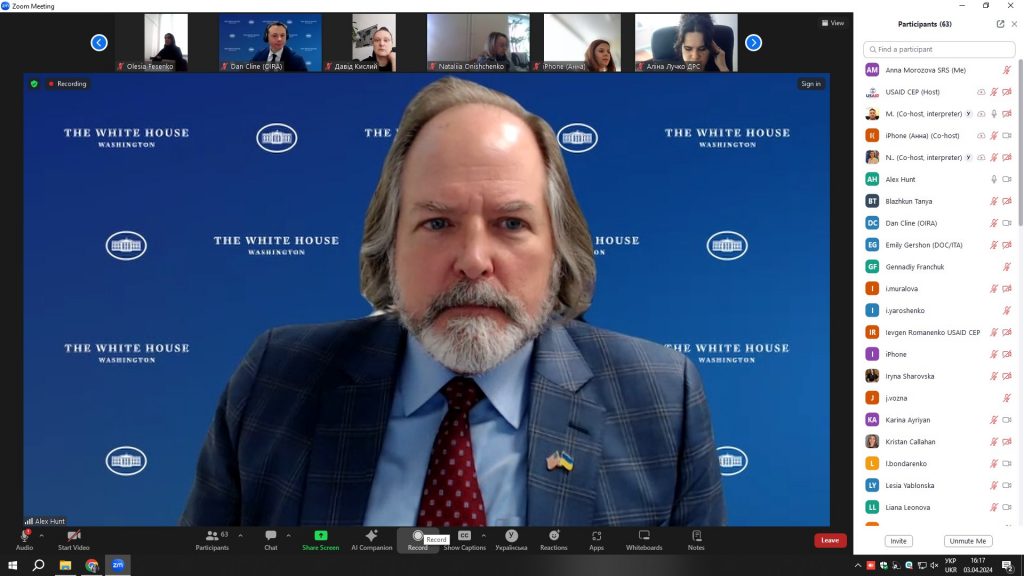The width and height of the screenshot is (1024, 576).
Task: Show next video thumbnails with right arrow
Action: click(x=754, y=42)
